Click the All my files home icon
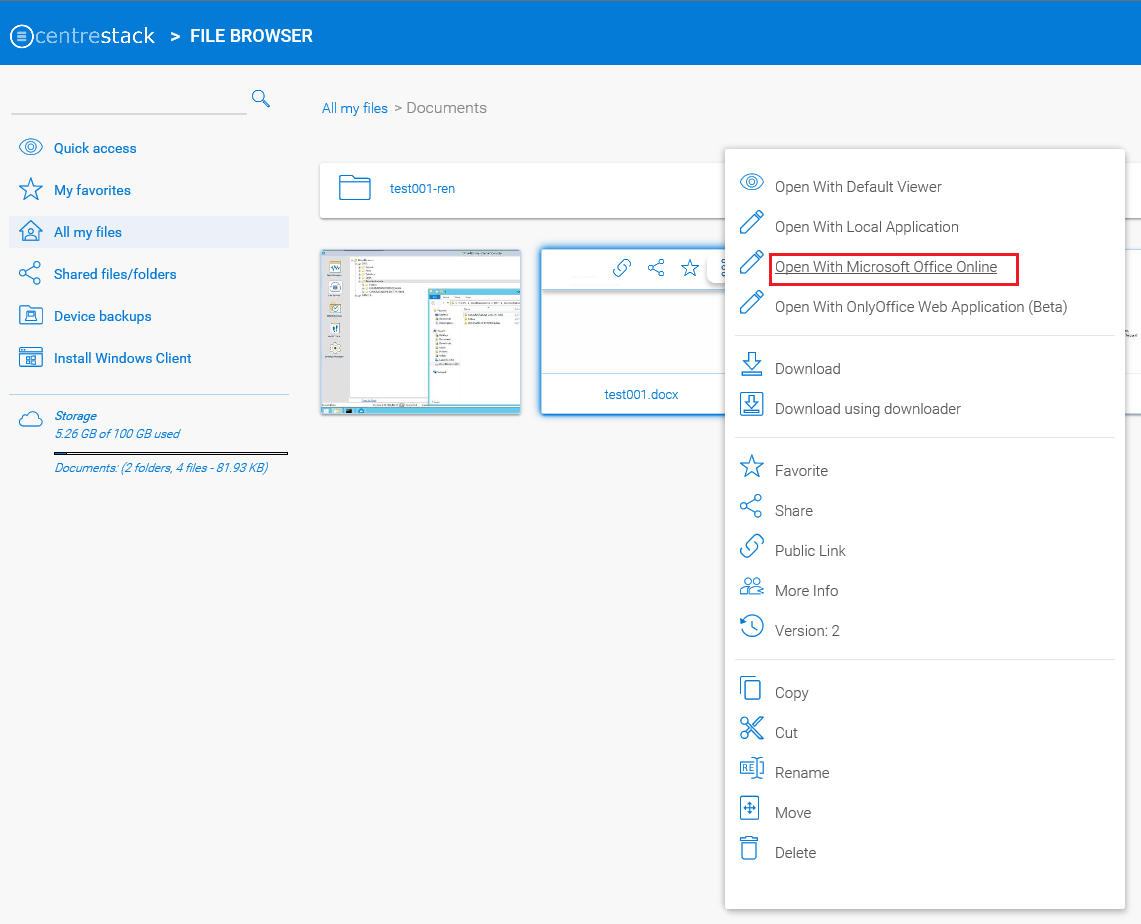Viewport: 1141px width, 924px height. tap(31, 231)
